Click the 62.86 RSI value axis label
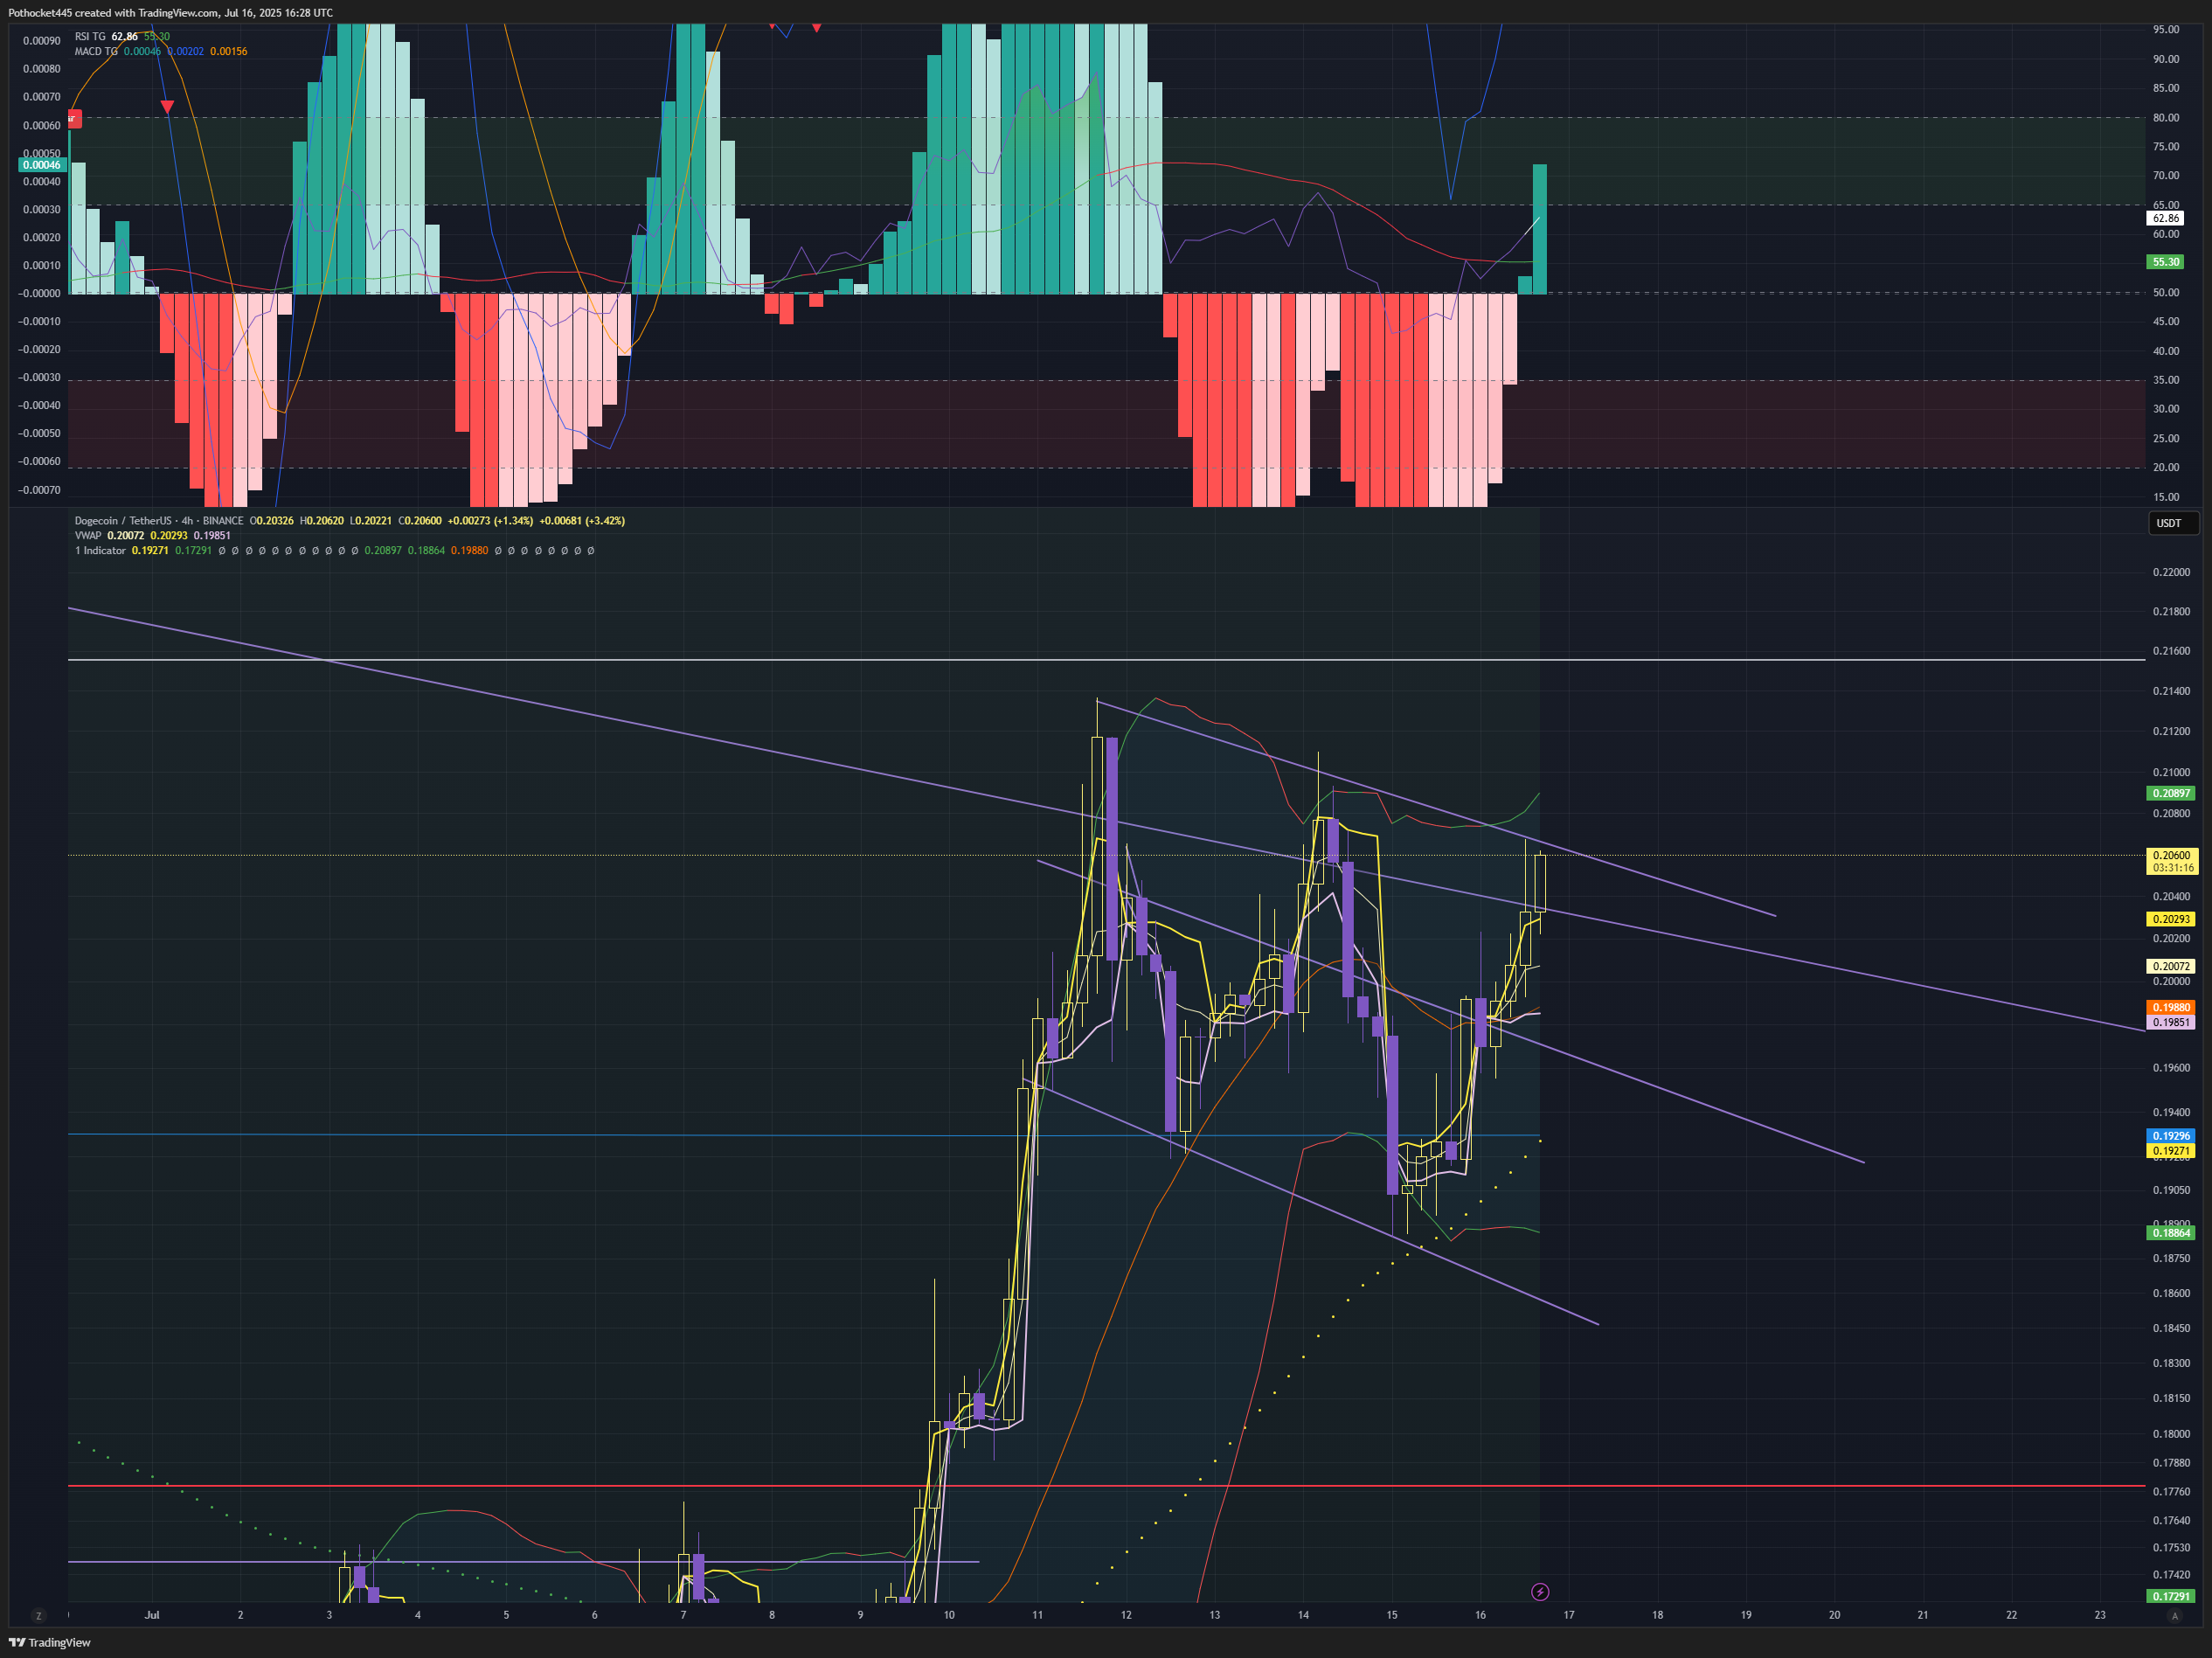The height and width of the screenshot is (1658, 2212). (x=2166, y=218)
